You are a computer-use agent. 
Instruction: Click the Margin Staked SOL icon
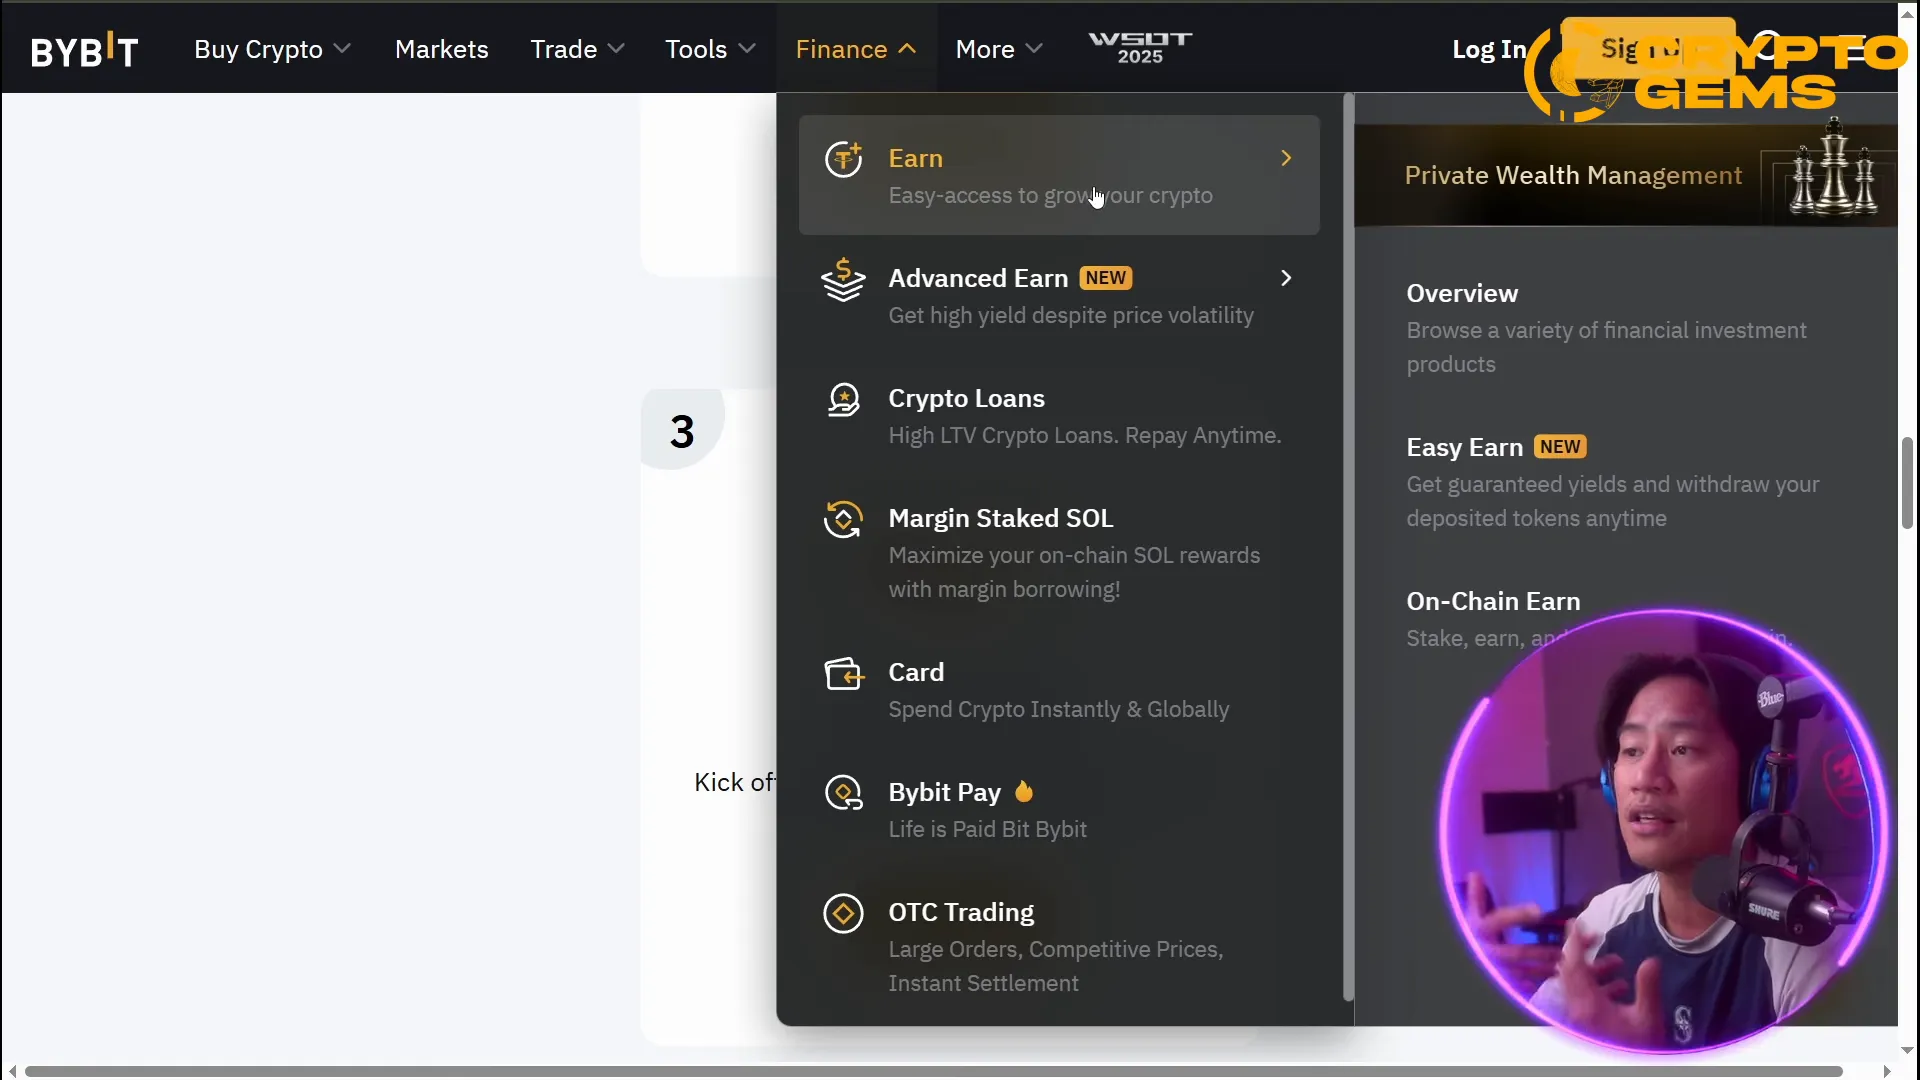(843, 519)
